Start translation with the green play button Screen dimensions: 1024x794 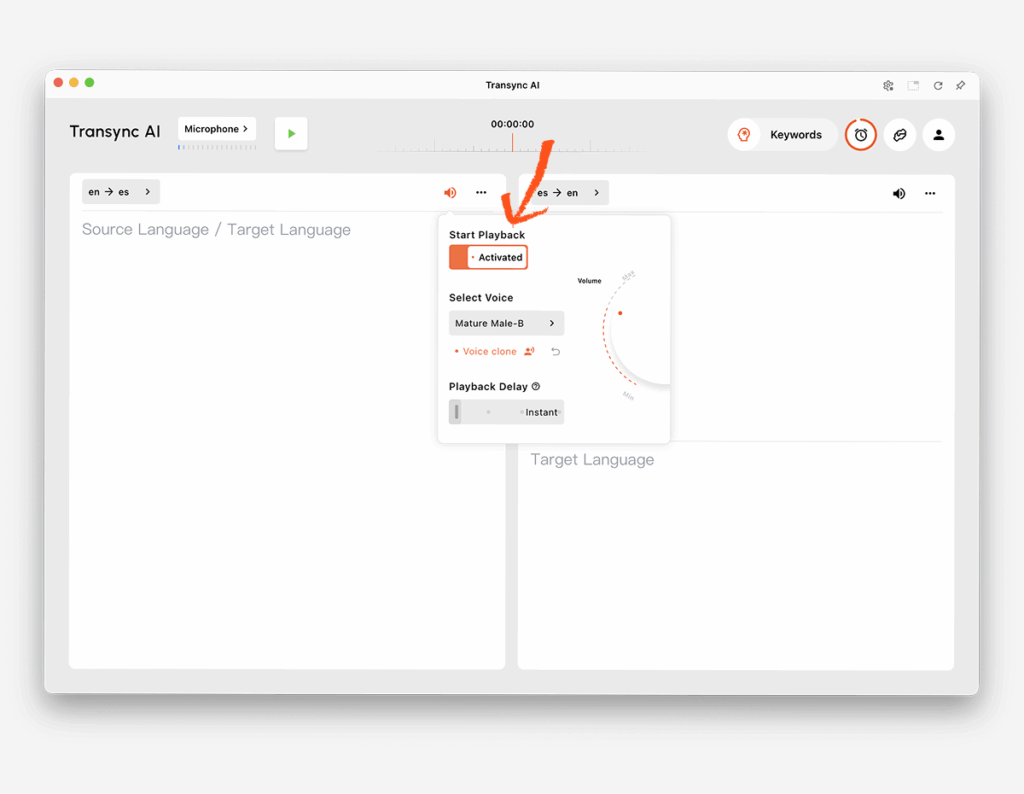291,134
